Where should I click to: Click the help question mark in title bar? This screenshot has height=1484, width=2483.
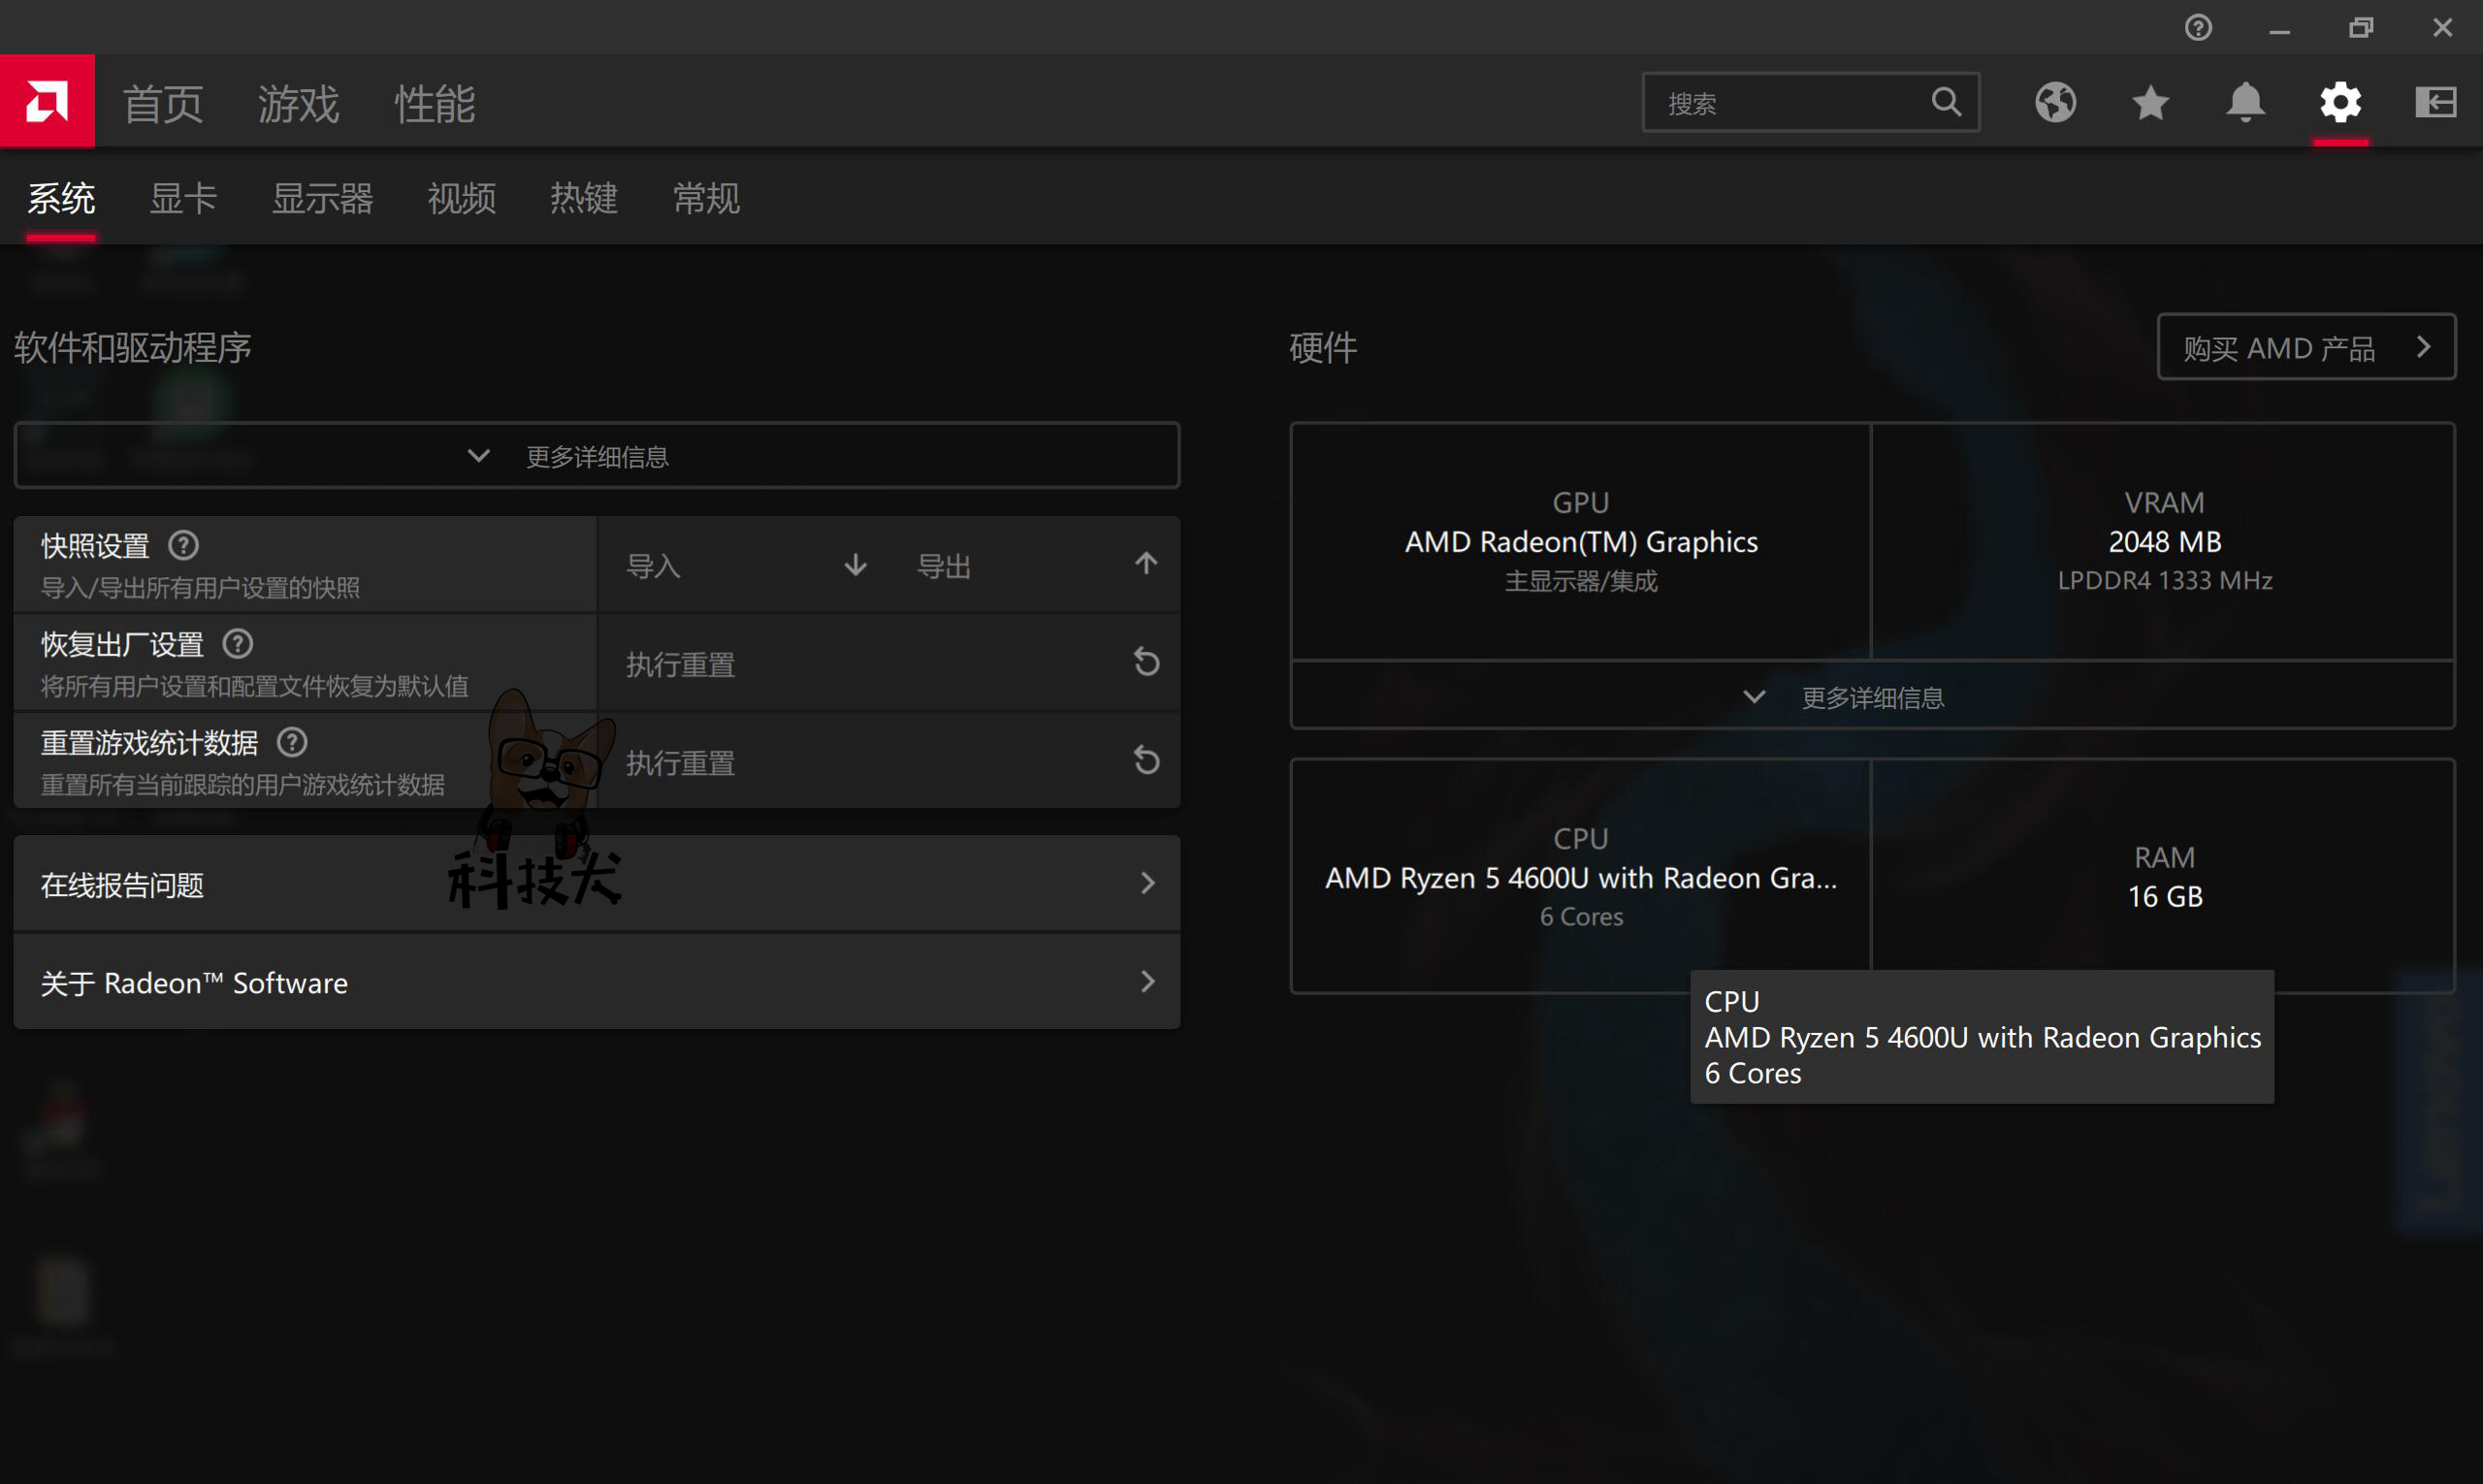click(2198, 28)
